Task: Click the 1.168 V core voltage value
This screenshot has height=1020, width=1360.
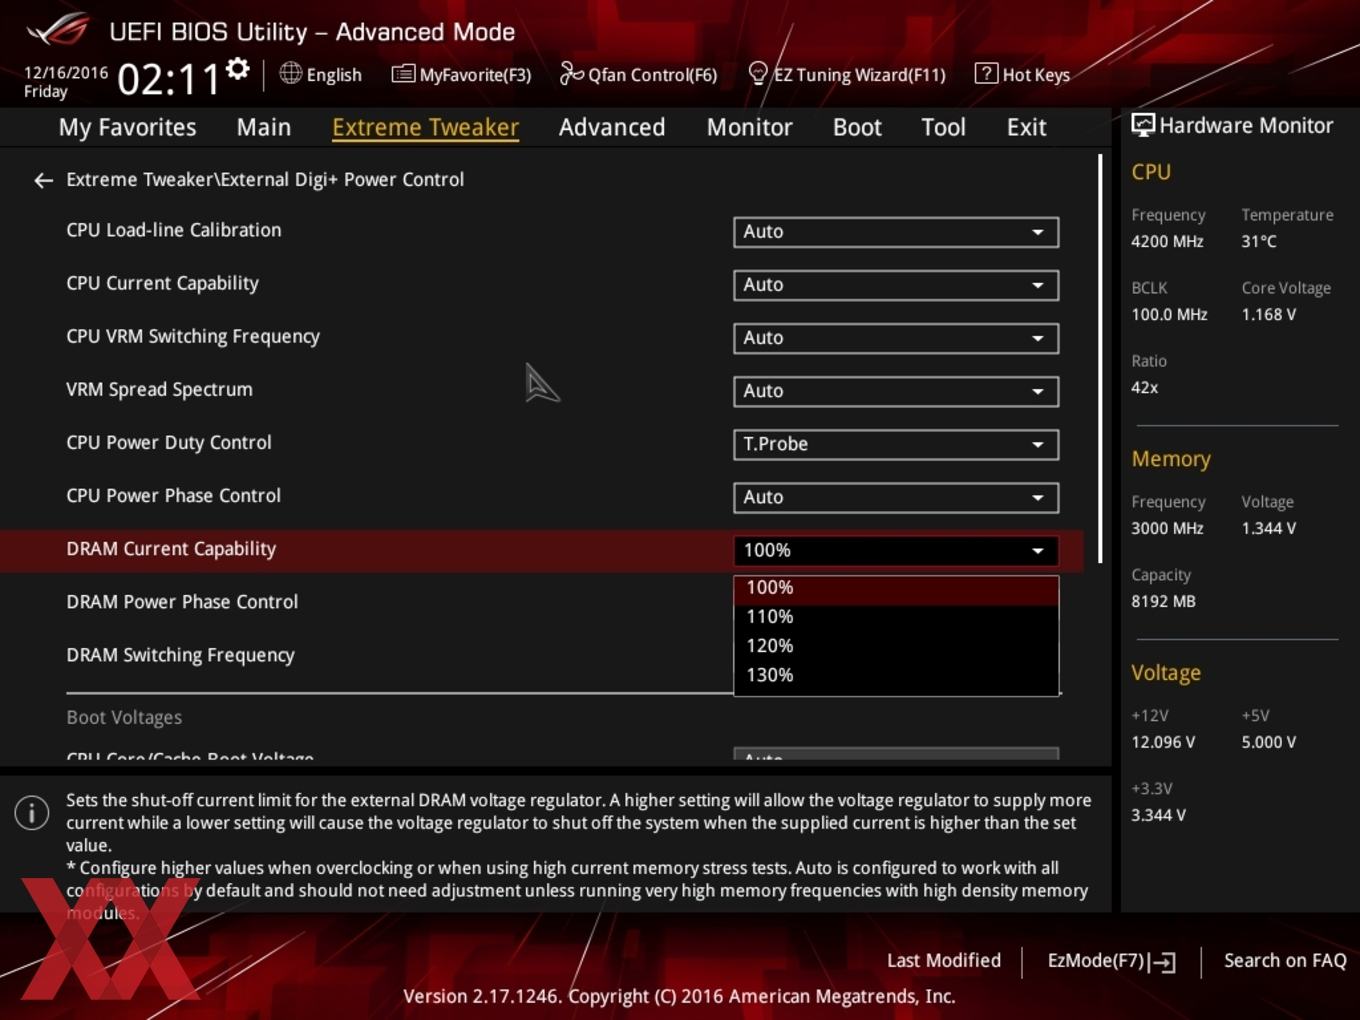Action: [x=1268, y=315]
